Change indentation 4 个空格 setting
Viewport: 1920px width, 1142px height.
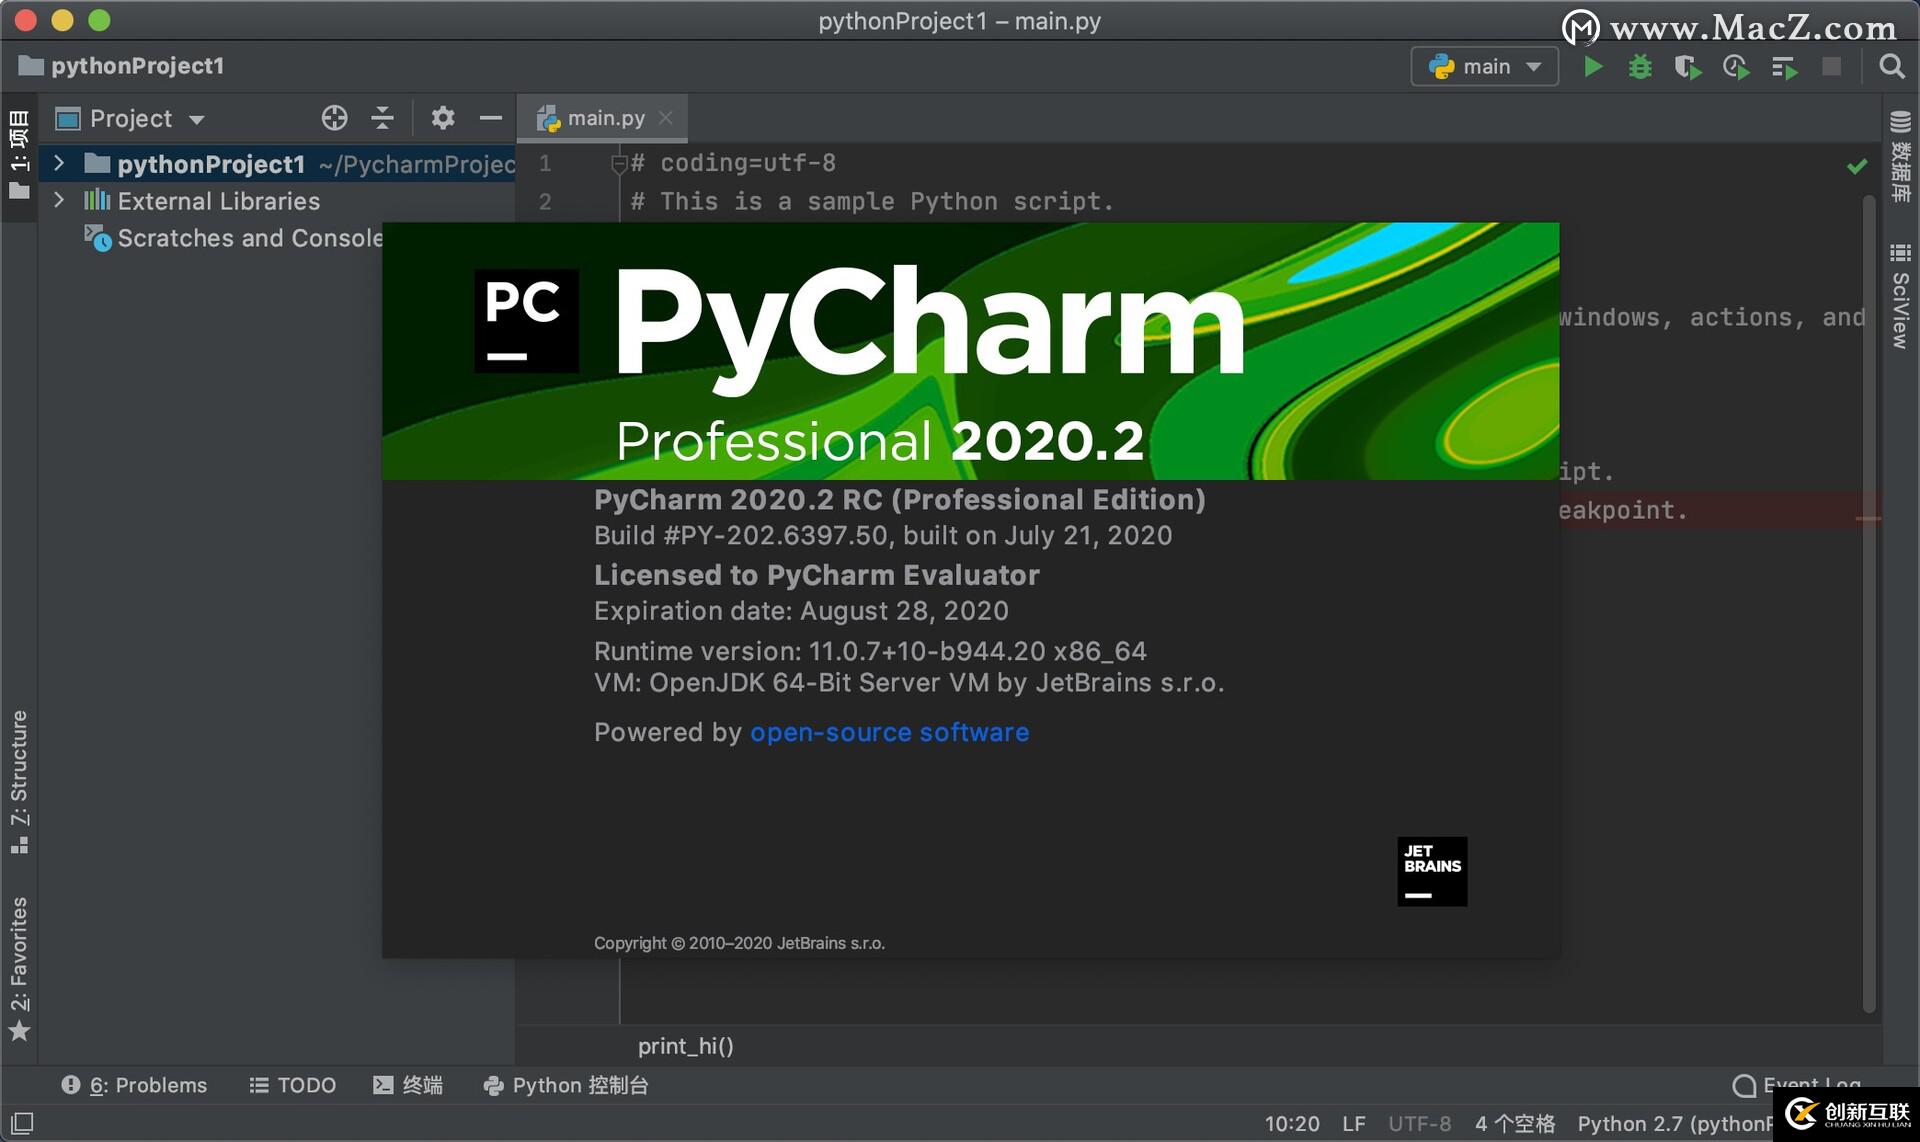[x=1515, y=1123]
